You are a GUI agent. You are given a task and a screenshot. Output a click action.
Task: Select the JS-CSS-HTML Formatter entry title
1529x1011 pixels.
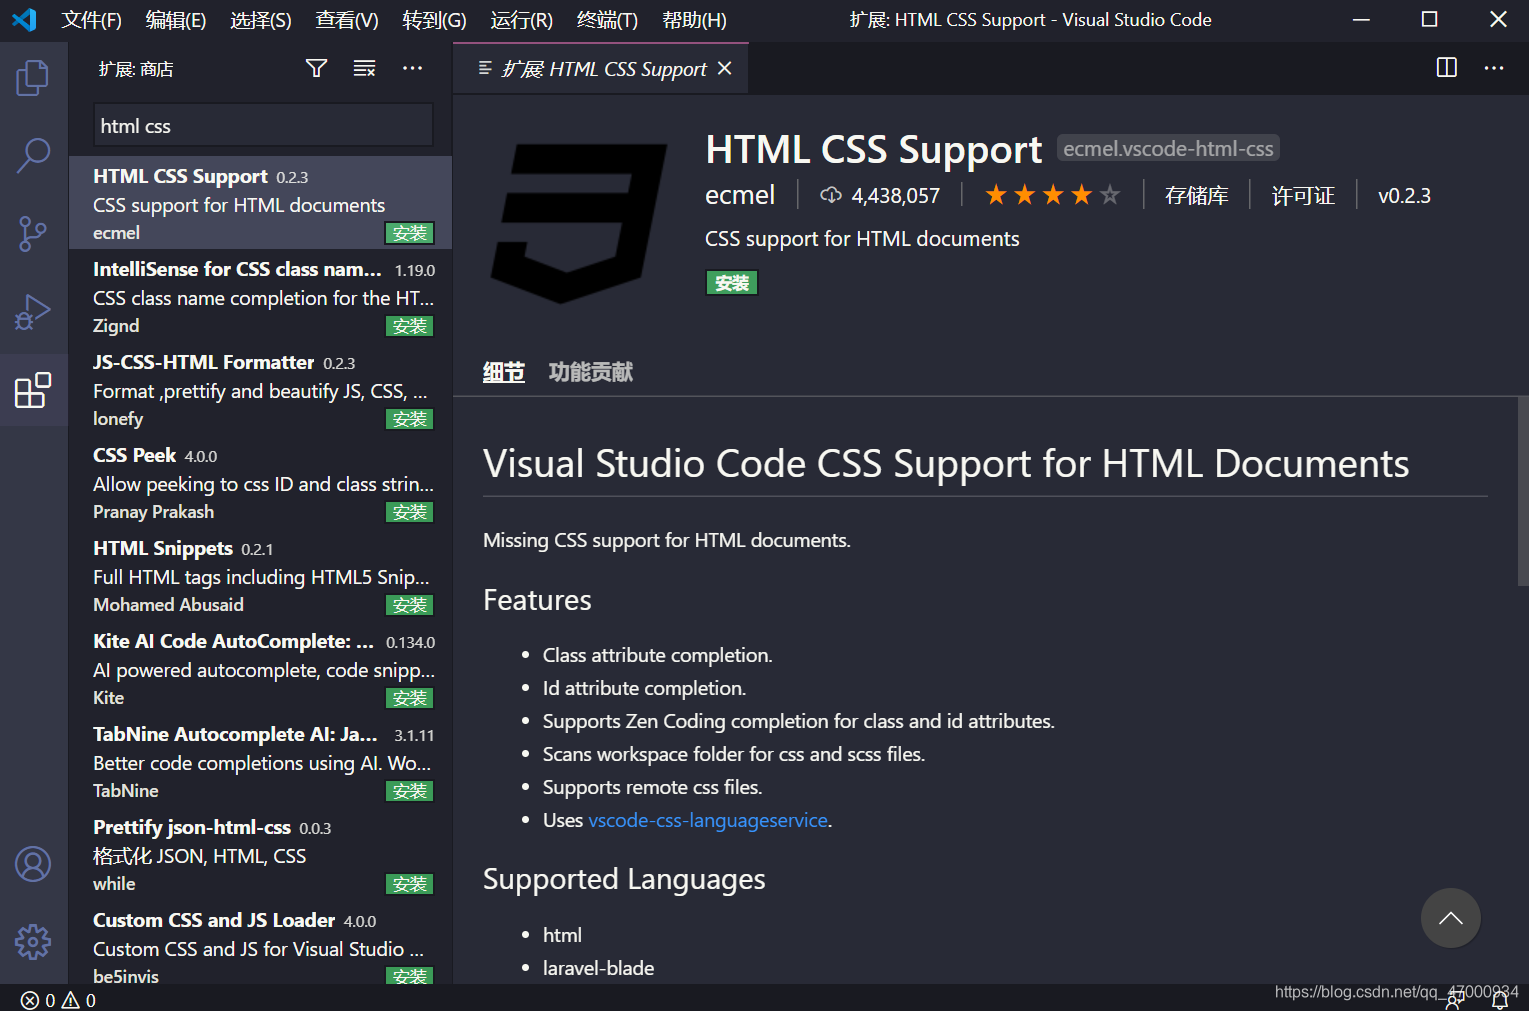203,362
